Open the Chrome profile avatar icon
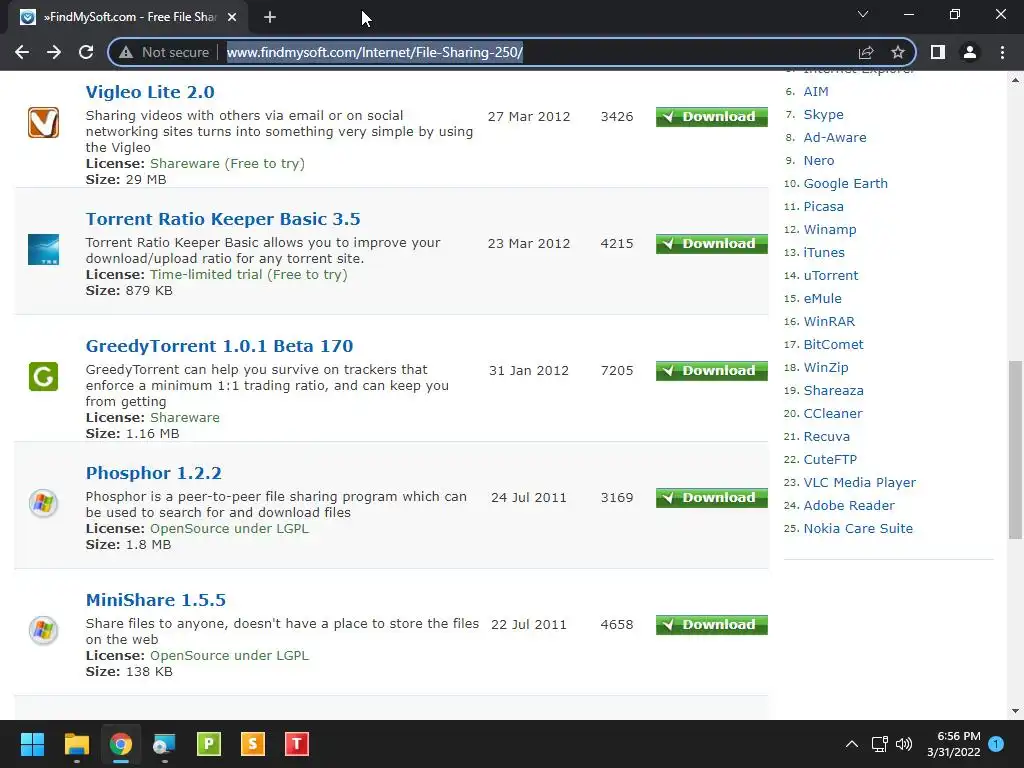 click(x=970, y=52)
